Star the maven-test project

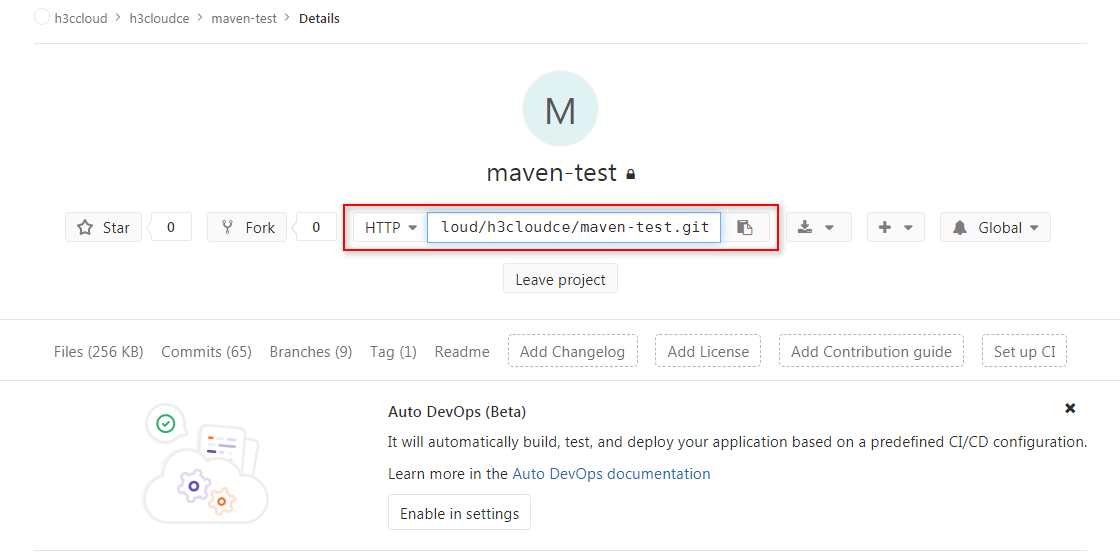click(104, 227)
